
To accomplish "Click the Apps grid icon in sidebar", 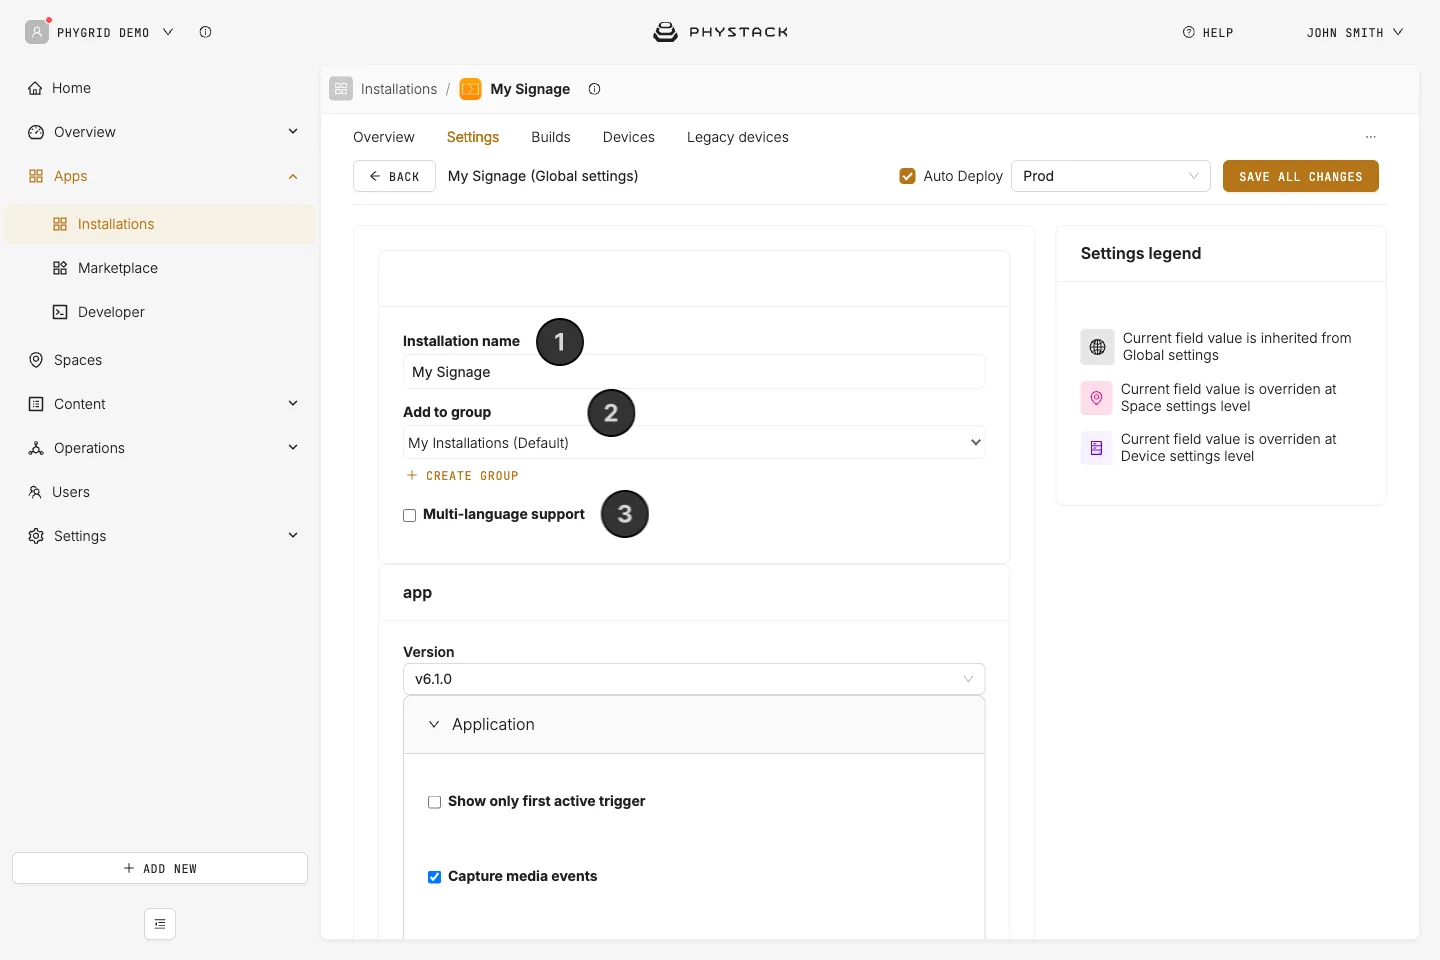I will click(x=36, y=176).
